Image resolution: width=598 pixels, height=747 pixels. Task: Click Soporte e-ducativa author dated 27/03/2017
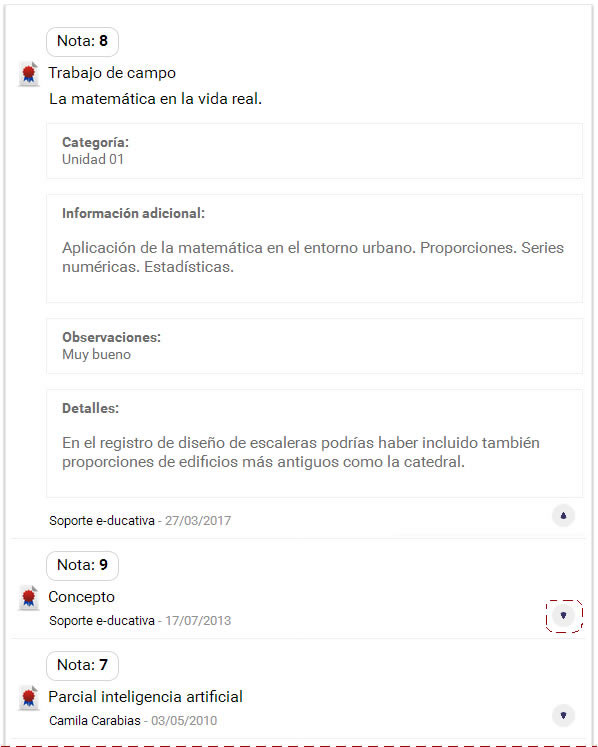coord(102,520)
